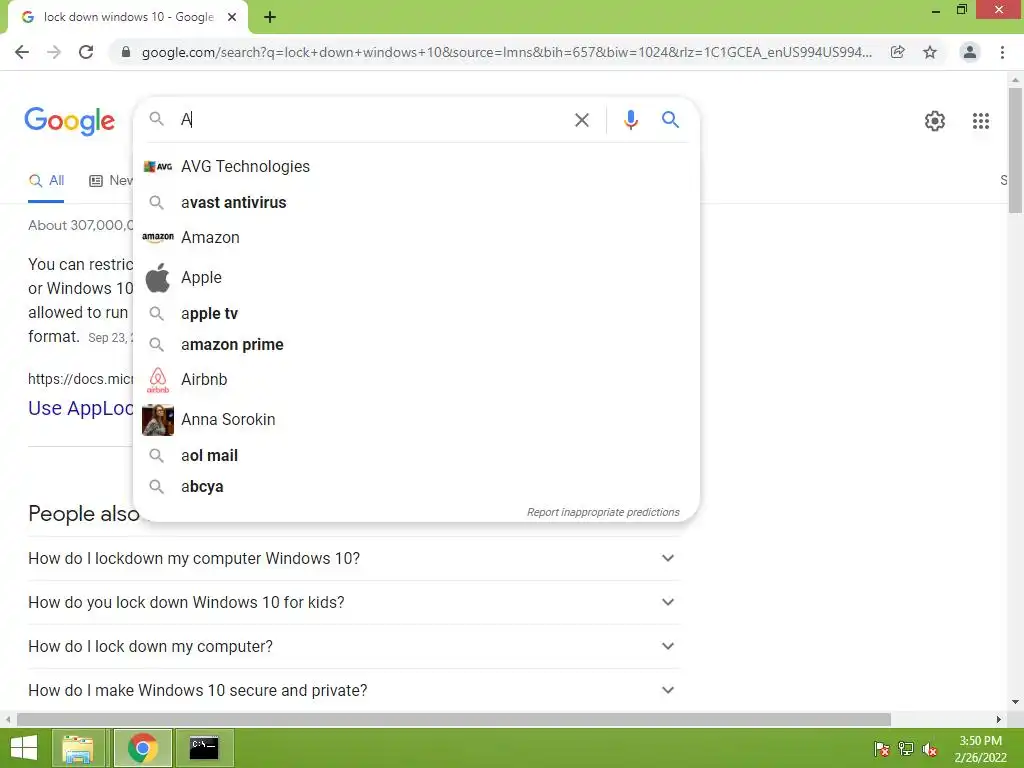This screenshot has width=1024, height=768.
Task: Open Action Center flag icon
Action: coord(882,749)
